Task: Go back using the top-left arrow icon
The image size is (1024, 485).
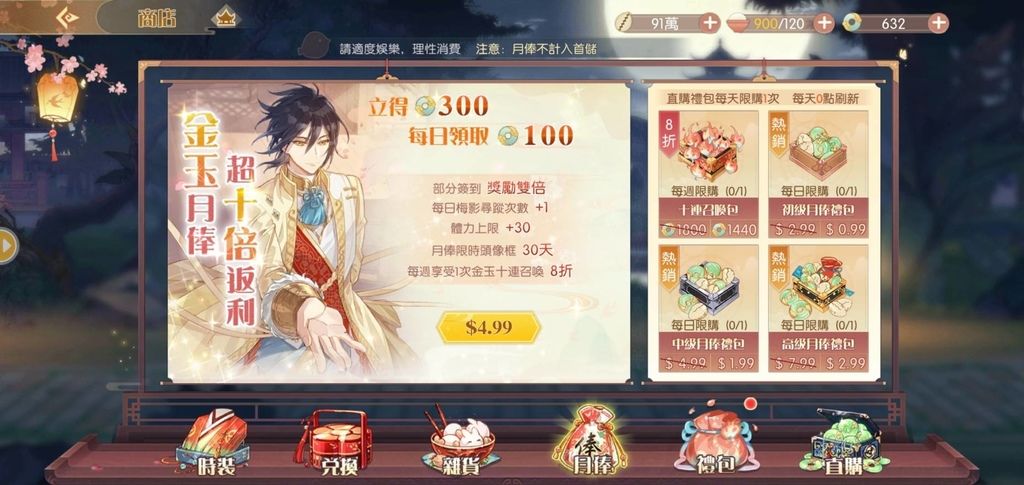Action: 67,17
